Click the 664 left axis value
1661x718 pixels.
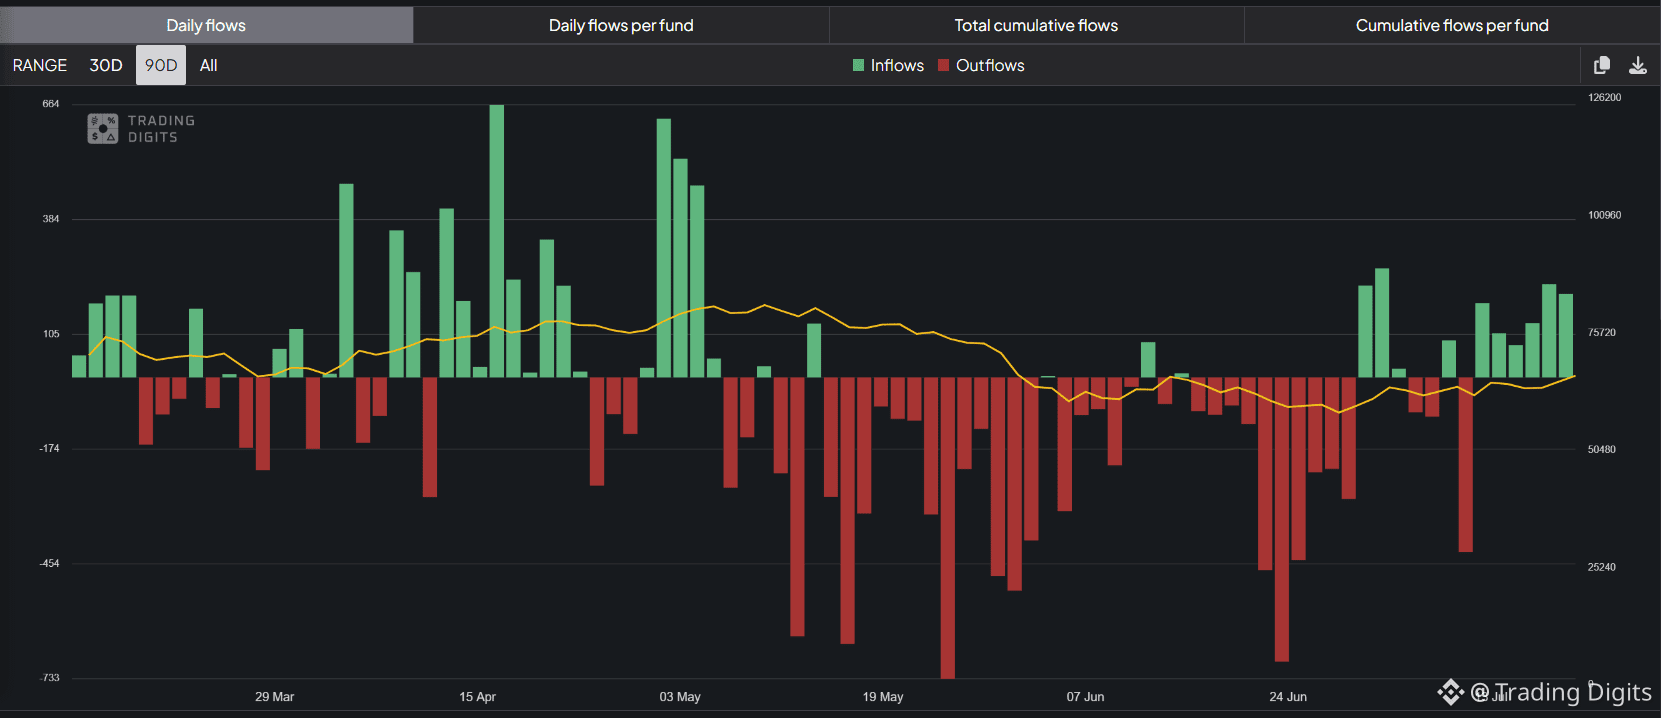pyautogui.click(x=51, y=104)
